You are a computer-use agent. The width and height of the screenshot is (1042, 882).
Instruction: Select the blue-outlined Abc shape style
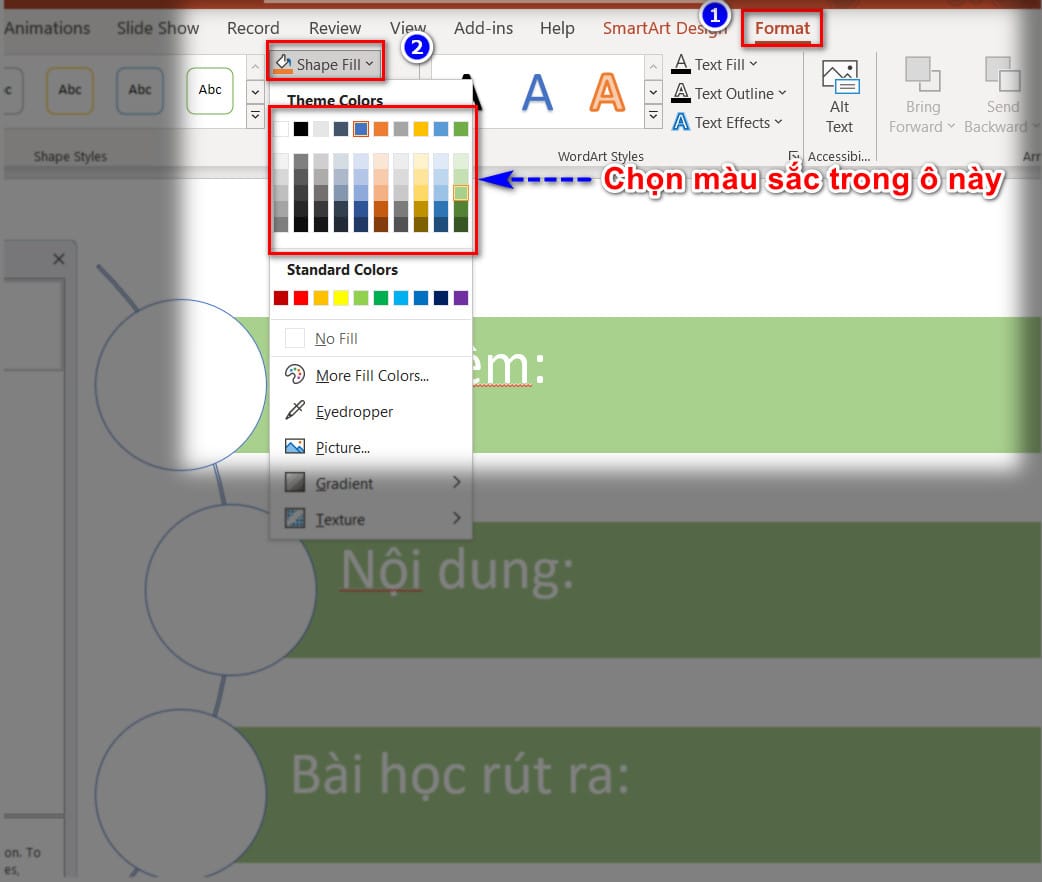pos(140,90)
